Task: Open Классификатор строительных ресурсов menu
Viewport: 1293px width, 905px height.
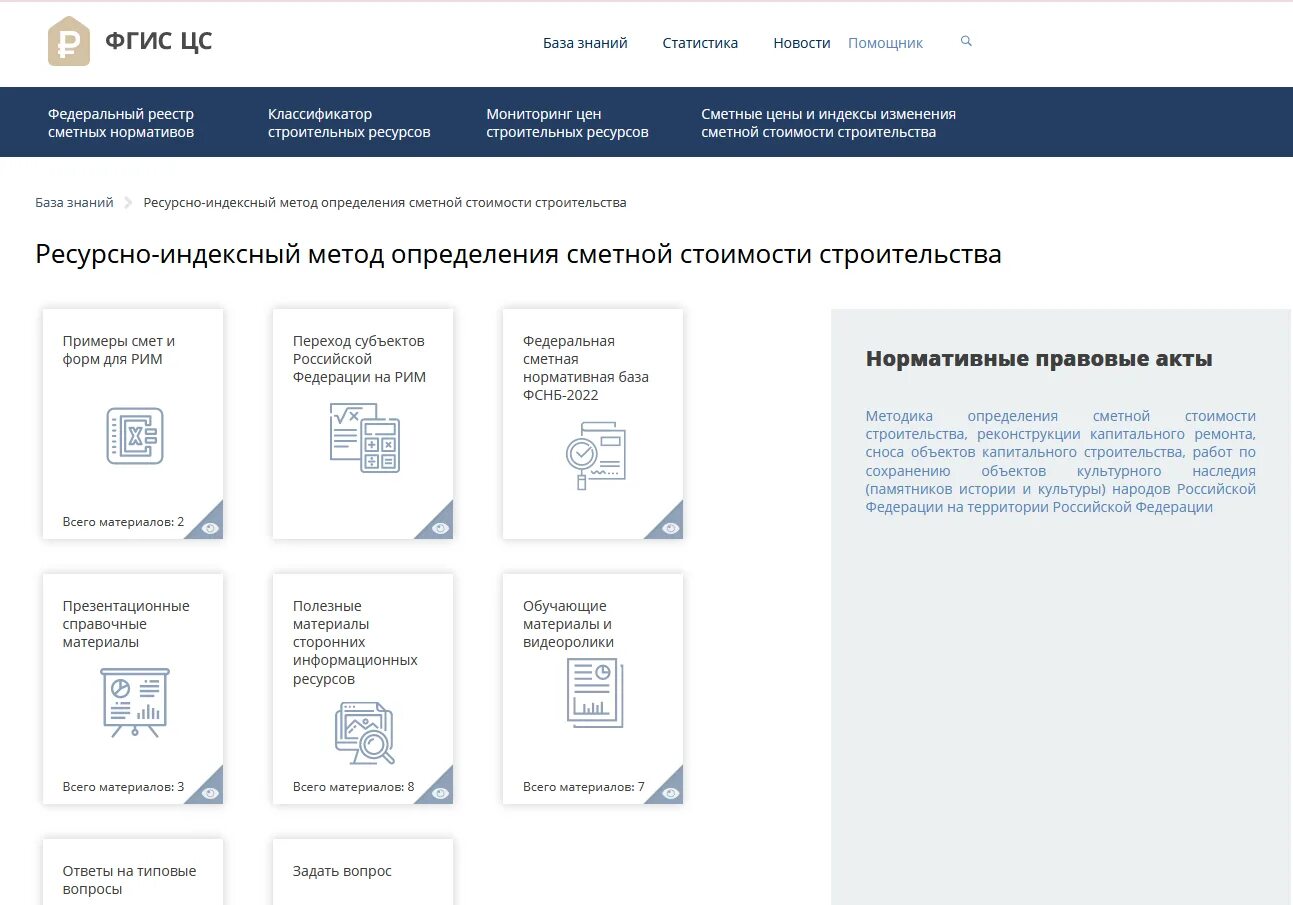Action: click(x=349, y=123)
